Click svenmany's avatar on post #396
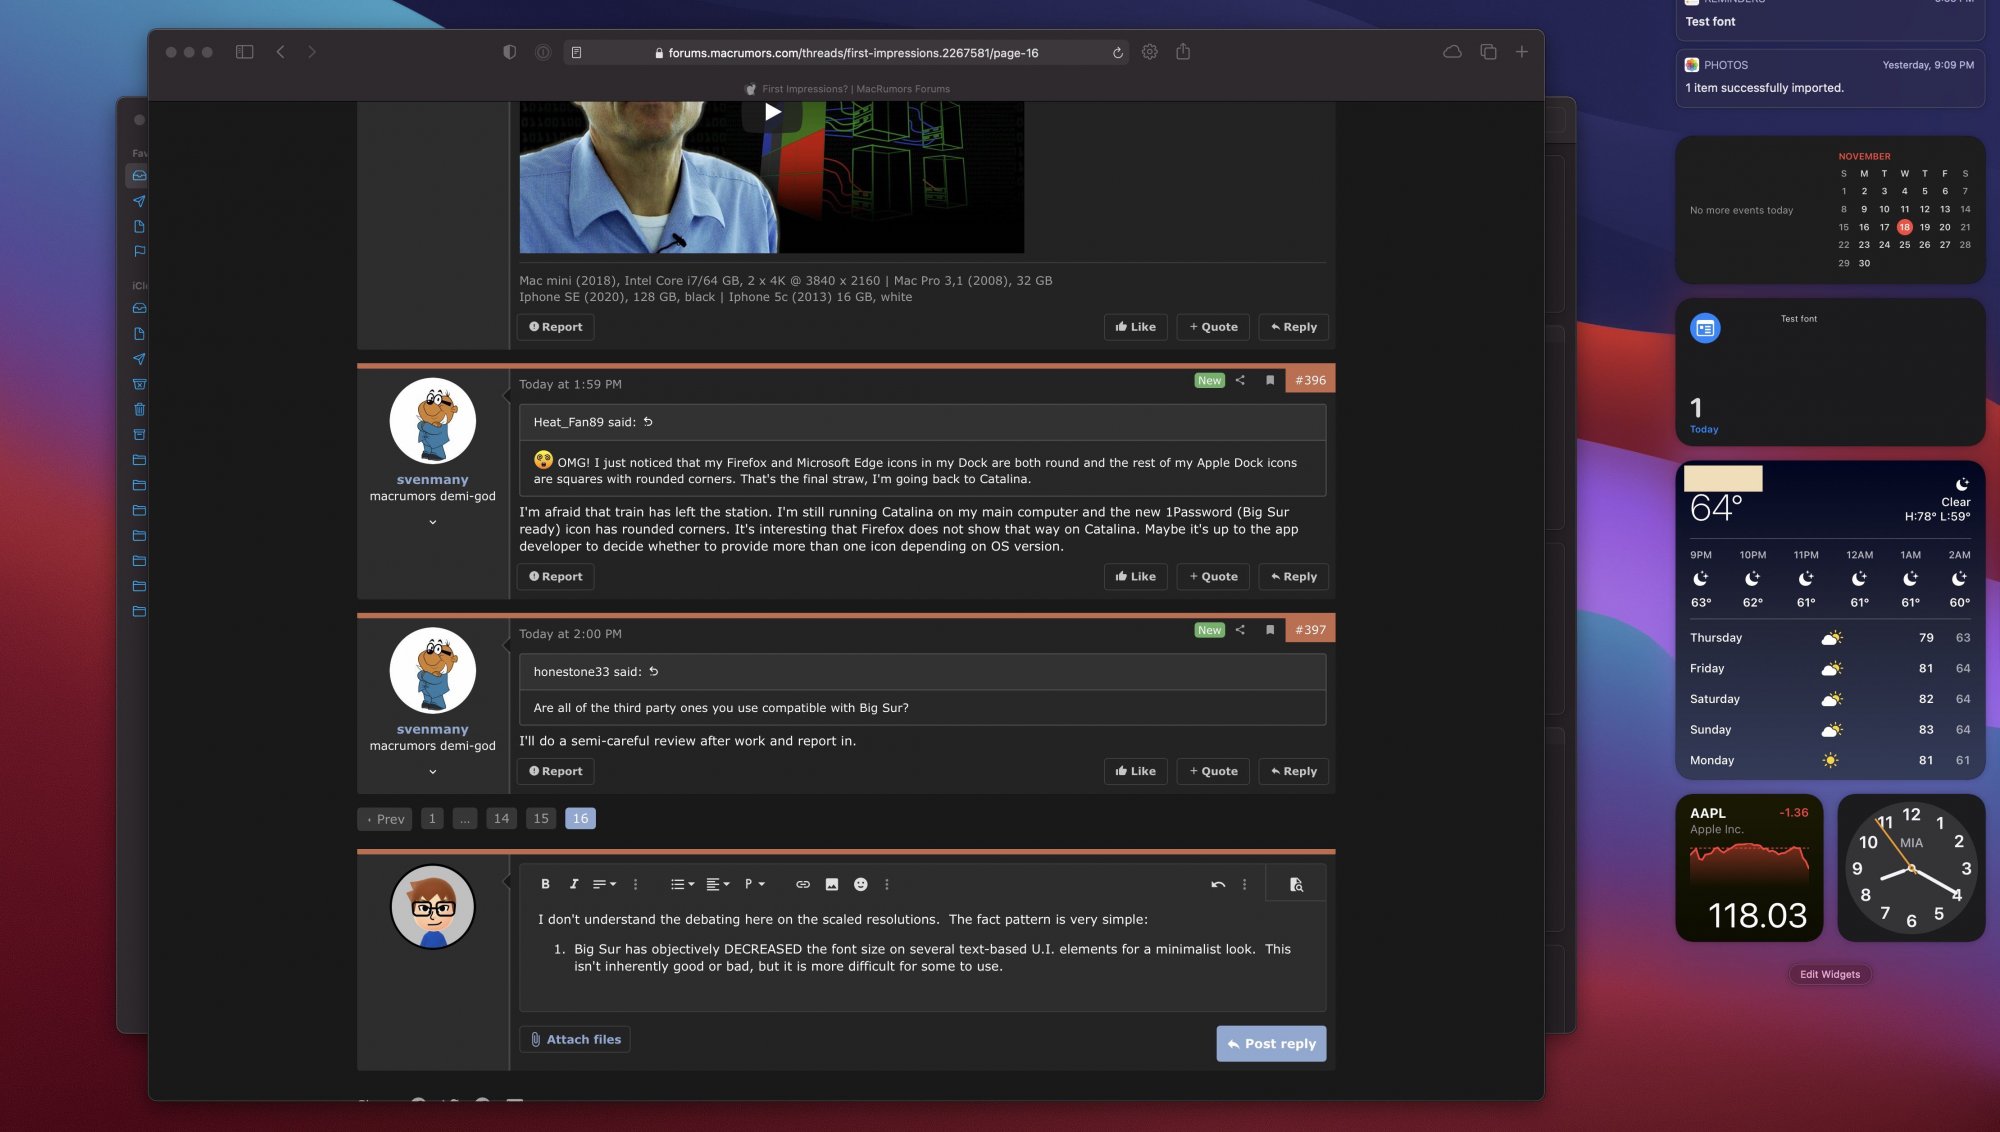This screenshot has width=2000, height=1132. (433, 421)
